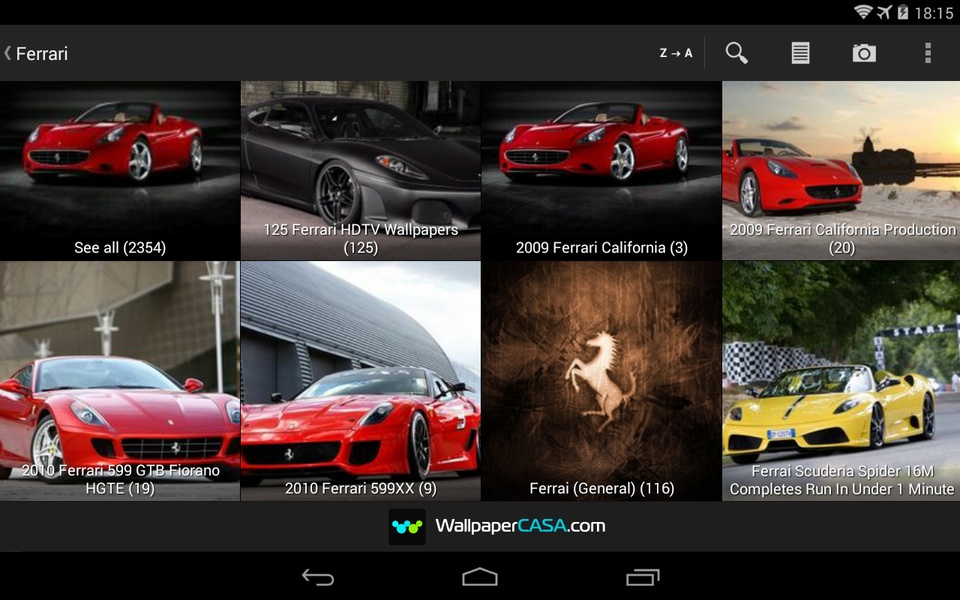Tap the camera icon in toolbar
Image resolution: width=960 pixels, height=600 pixels.
pos(864,53)
